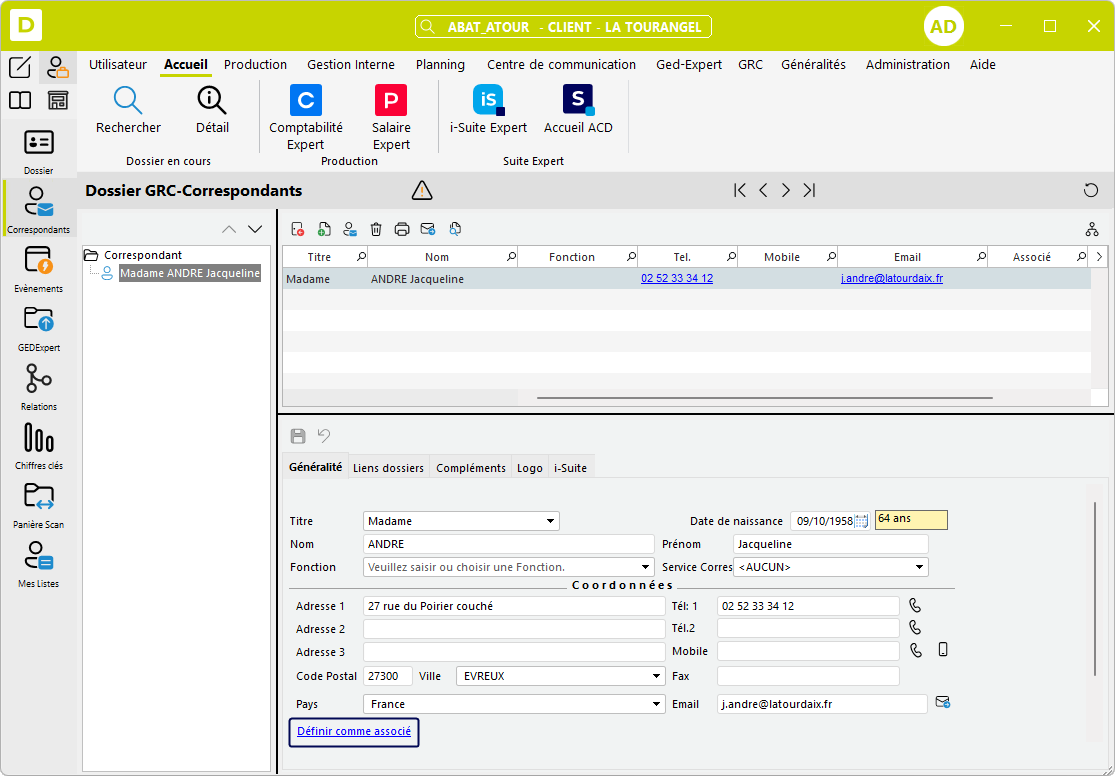Expand the Pays dropdown showing France

click(x=655, y=704)
